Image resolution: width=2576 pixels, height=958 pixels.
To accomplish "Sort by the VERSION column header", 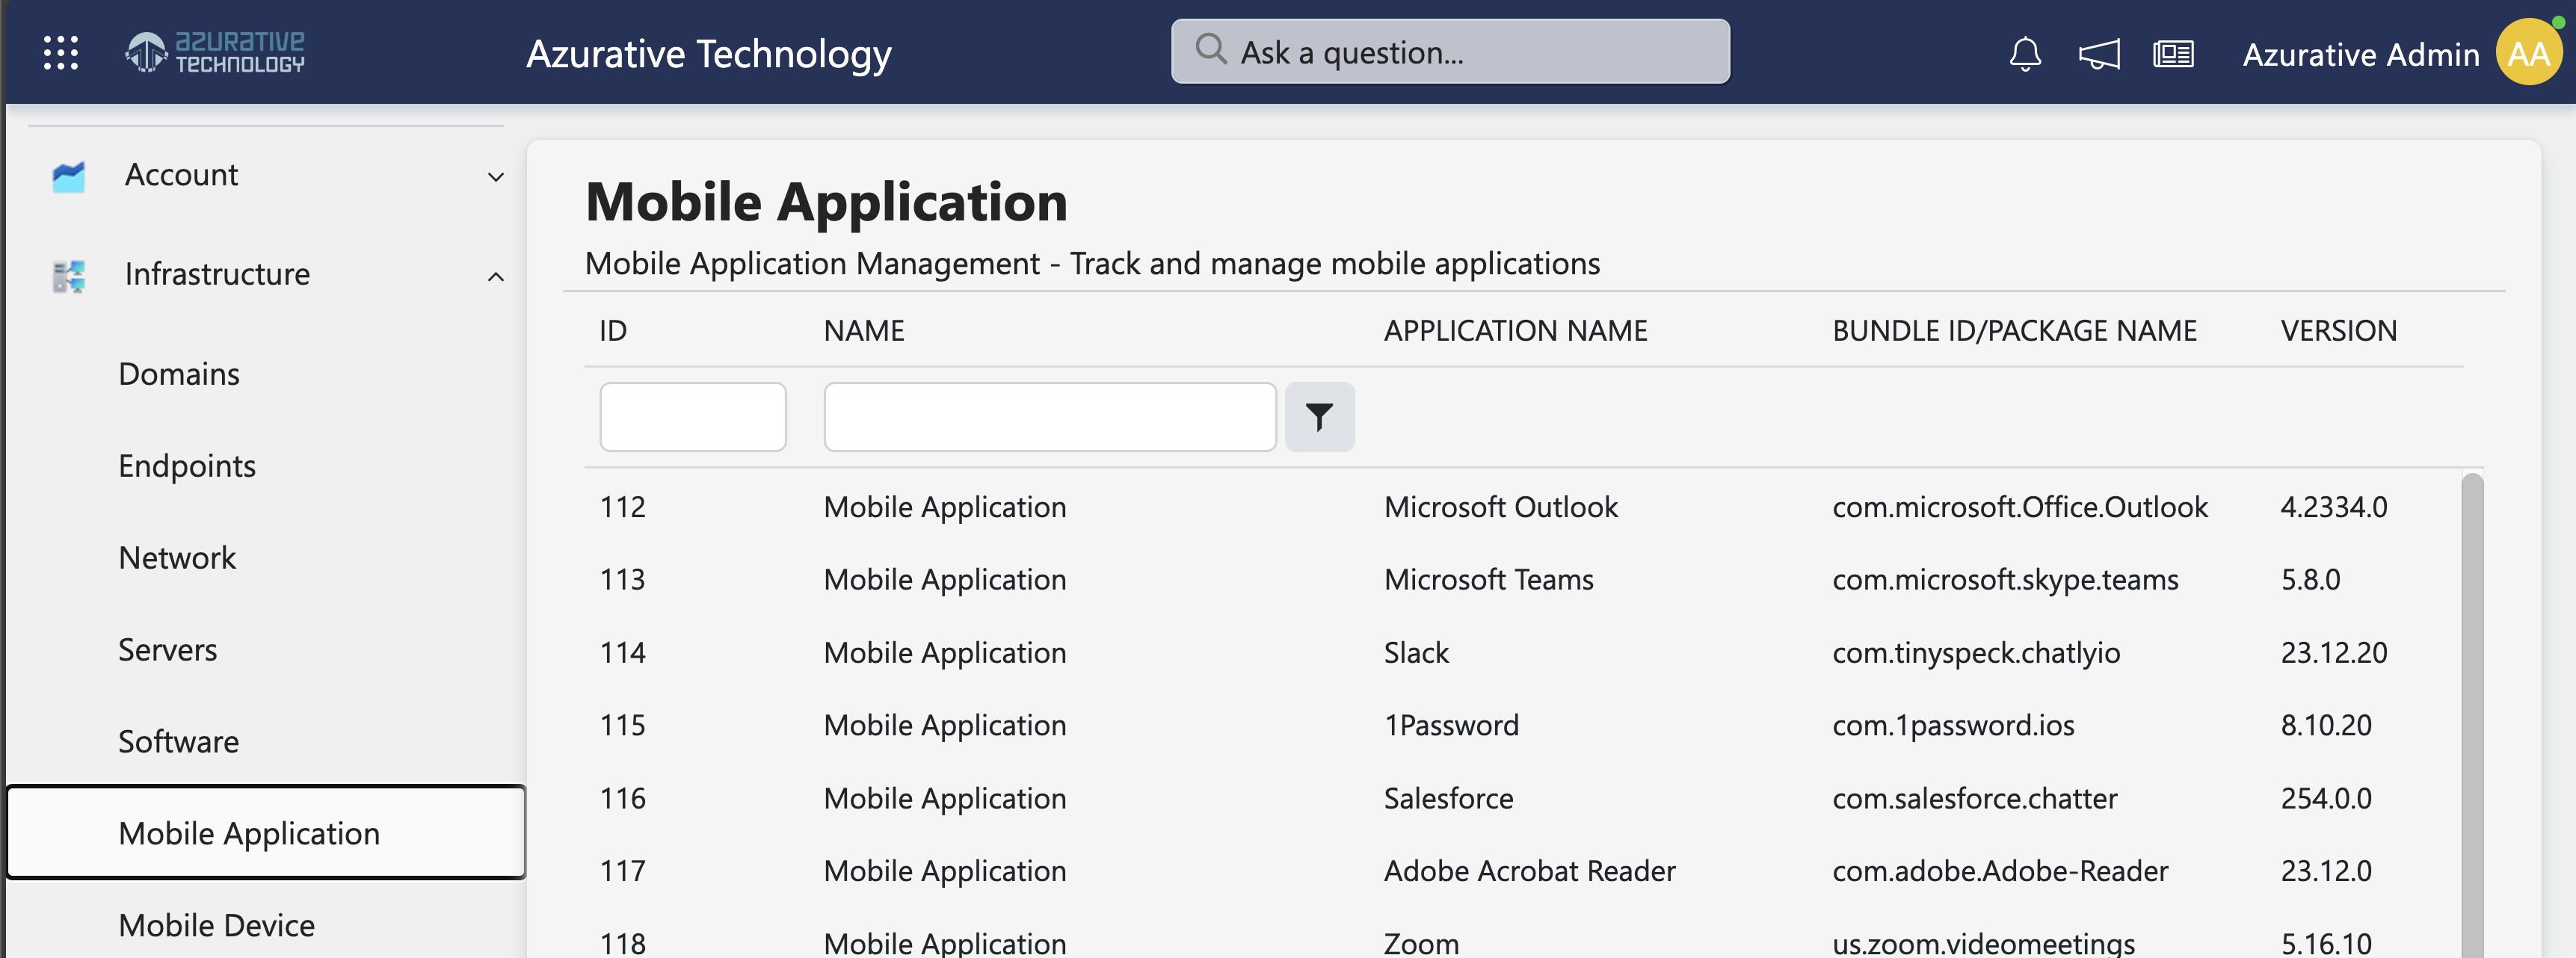I will (x=2338, y=330).
